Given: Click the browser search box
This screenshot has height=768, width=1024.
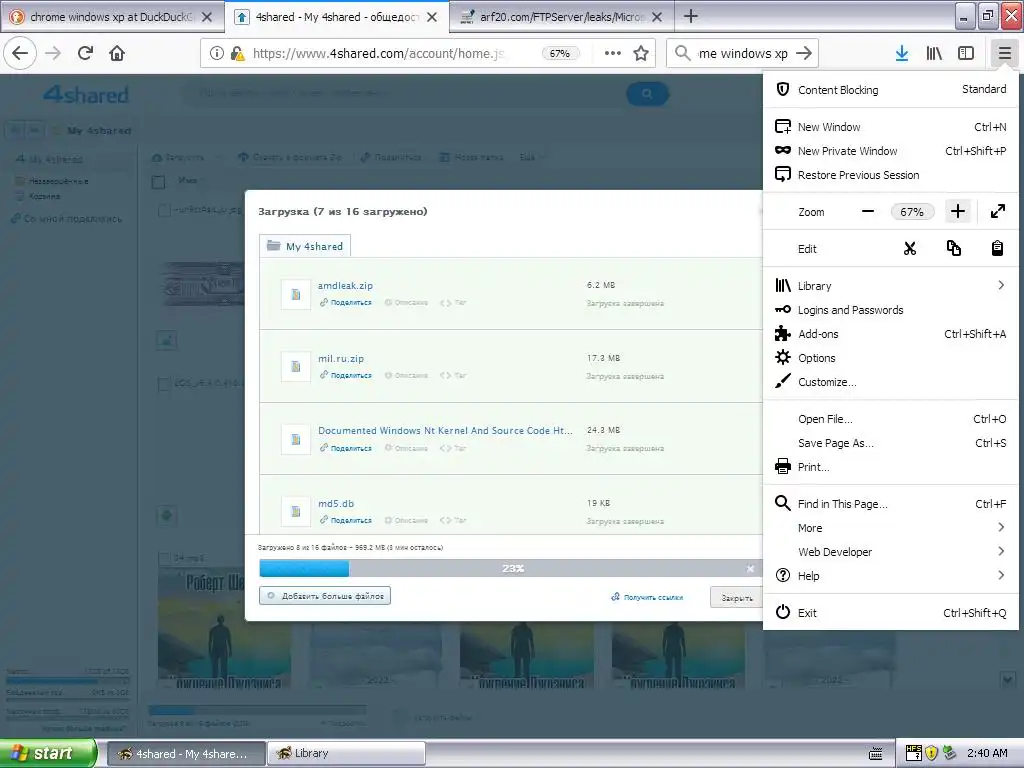Looking at the screenshot, I should pos(743,54).
